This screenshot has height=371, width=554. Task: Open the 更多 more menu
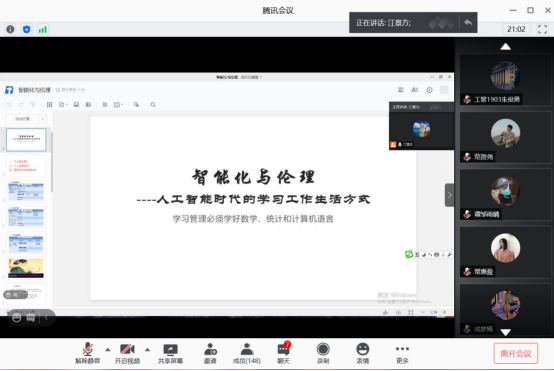pyautogui.click(x=402, y=354)
